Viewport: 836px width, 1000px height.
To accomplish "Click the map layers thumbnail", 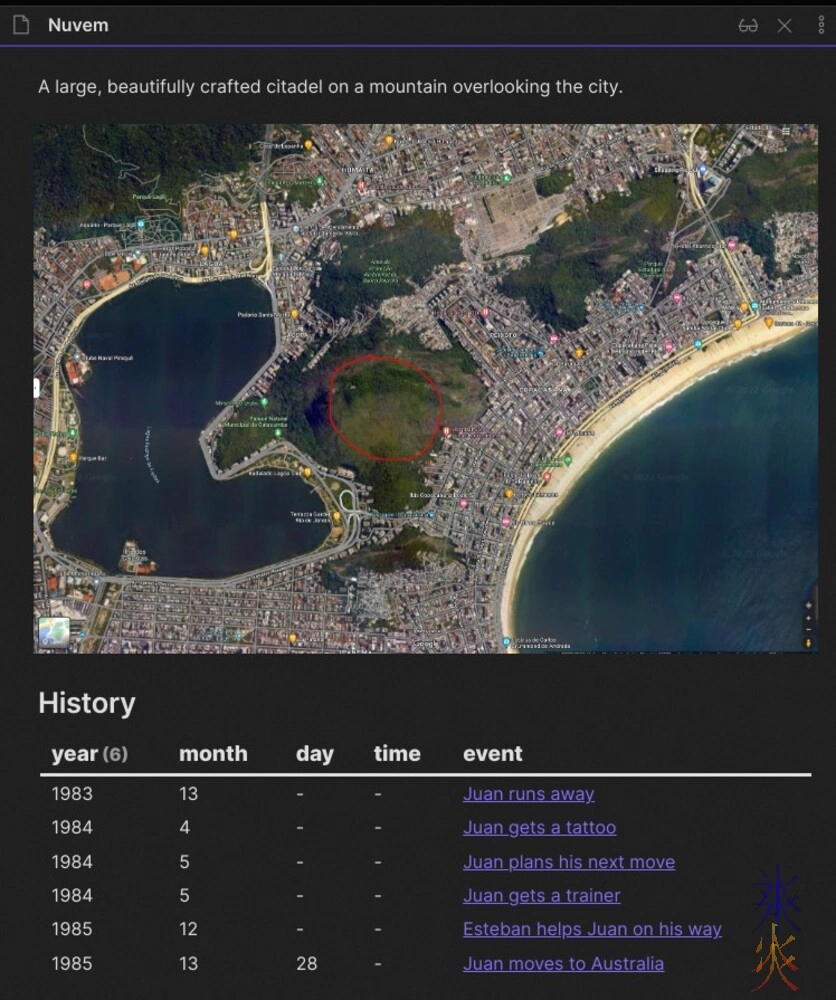I will click(54, 633).
